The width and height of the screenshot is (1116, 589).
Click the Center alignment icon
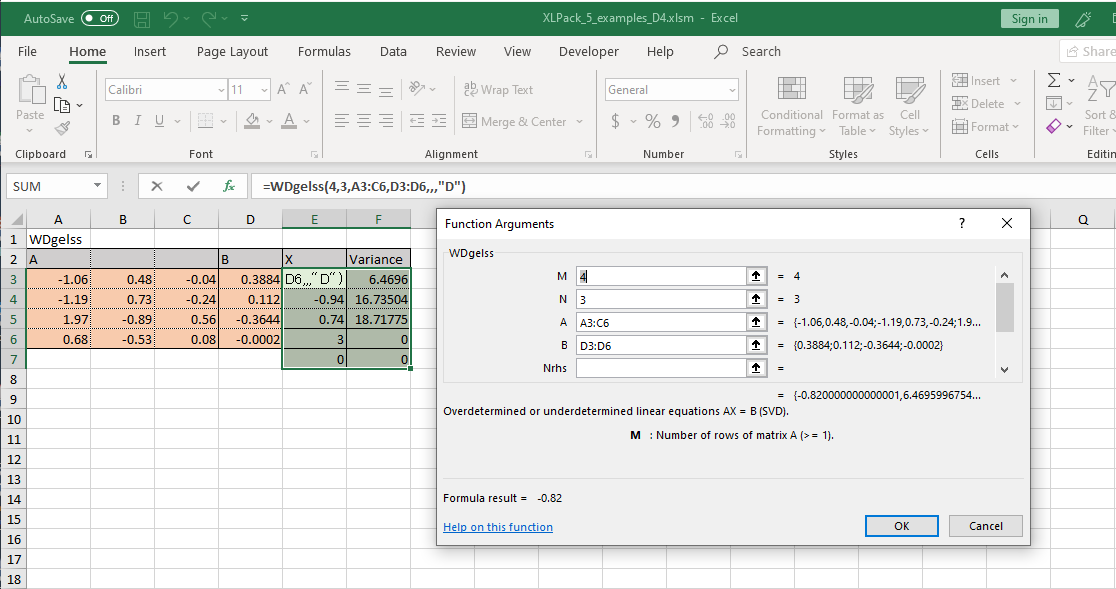[364, 121]
